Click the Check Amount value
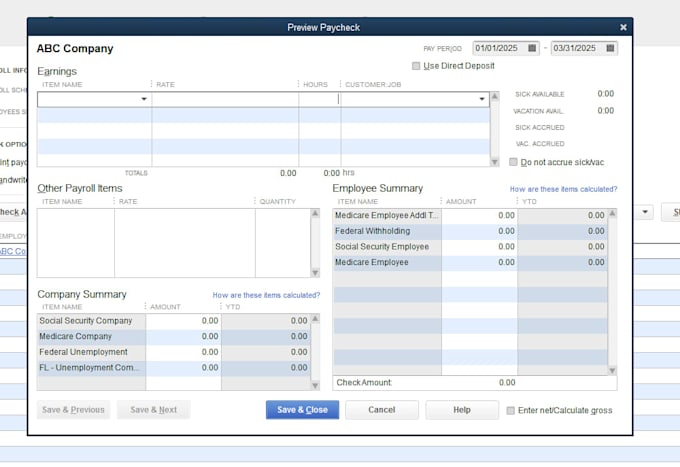The height and width of the screenshot is (467, 680). click(x=507, y=382)
